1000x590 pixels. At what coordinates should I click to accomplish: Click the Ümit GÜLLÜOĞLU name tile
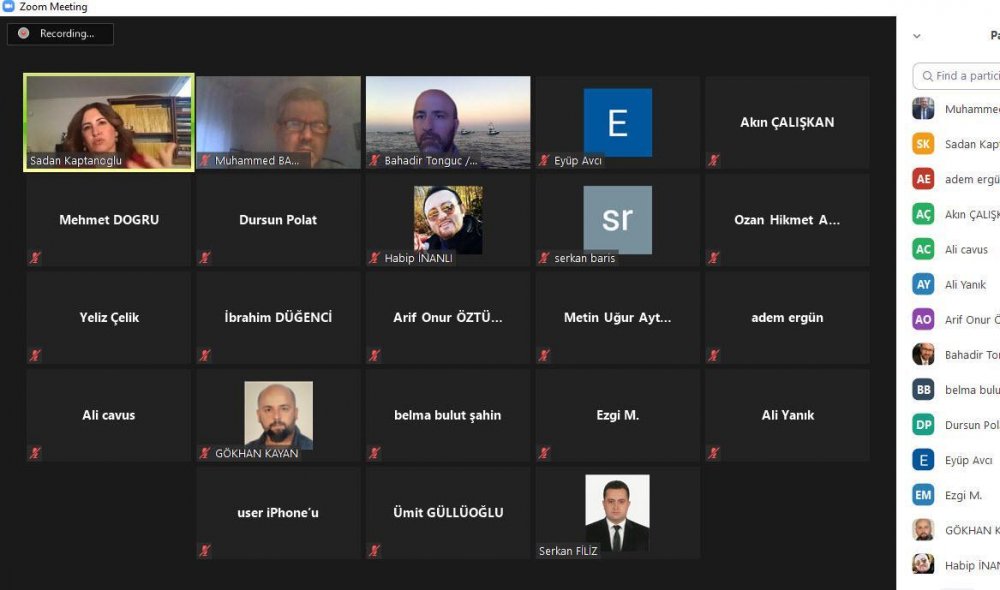tap(448, 512)
